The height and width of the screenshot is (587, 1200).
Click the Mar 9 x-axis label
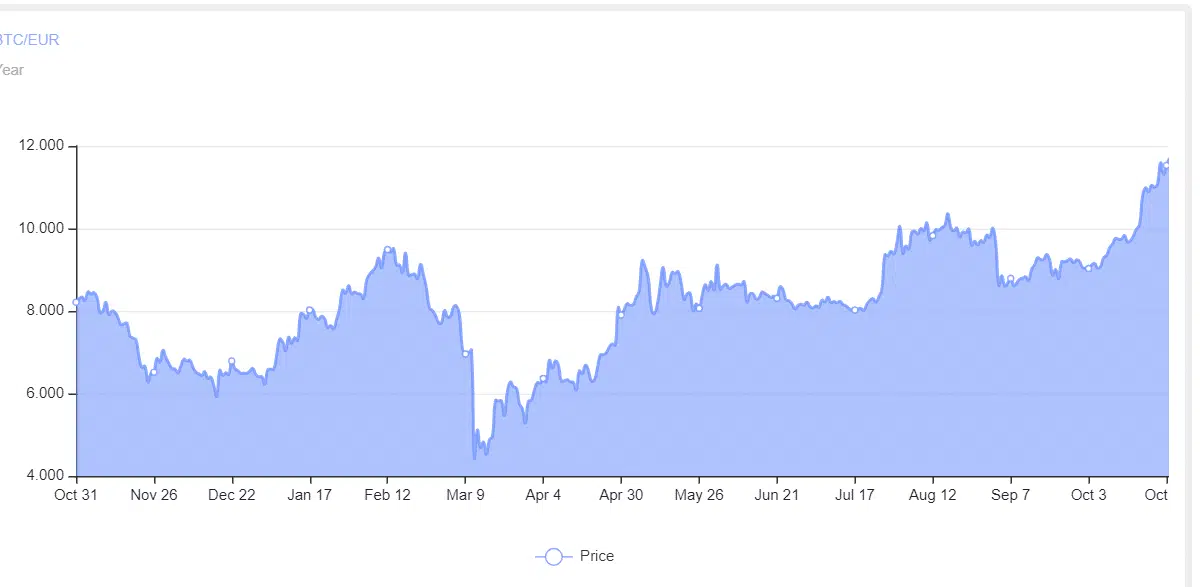click(465, 495)
